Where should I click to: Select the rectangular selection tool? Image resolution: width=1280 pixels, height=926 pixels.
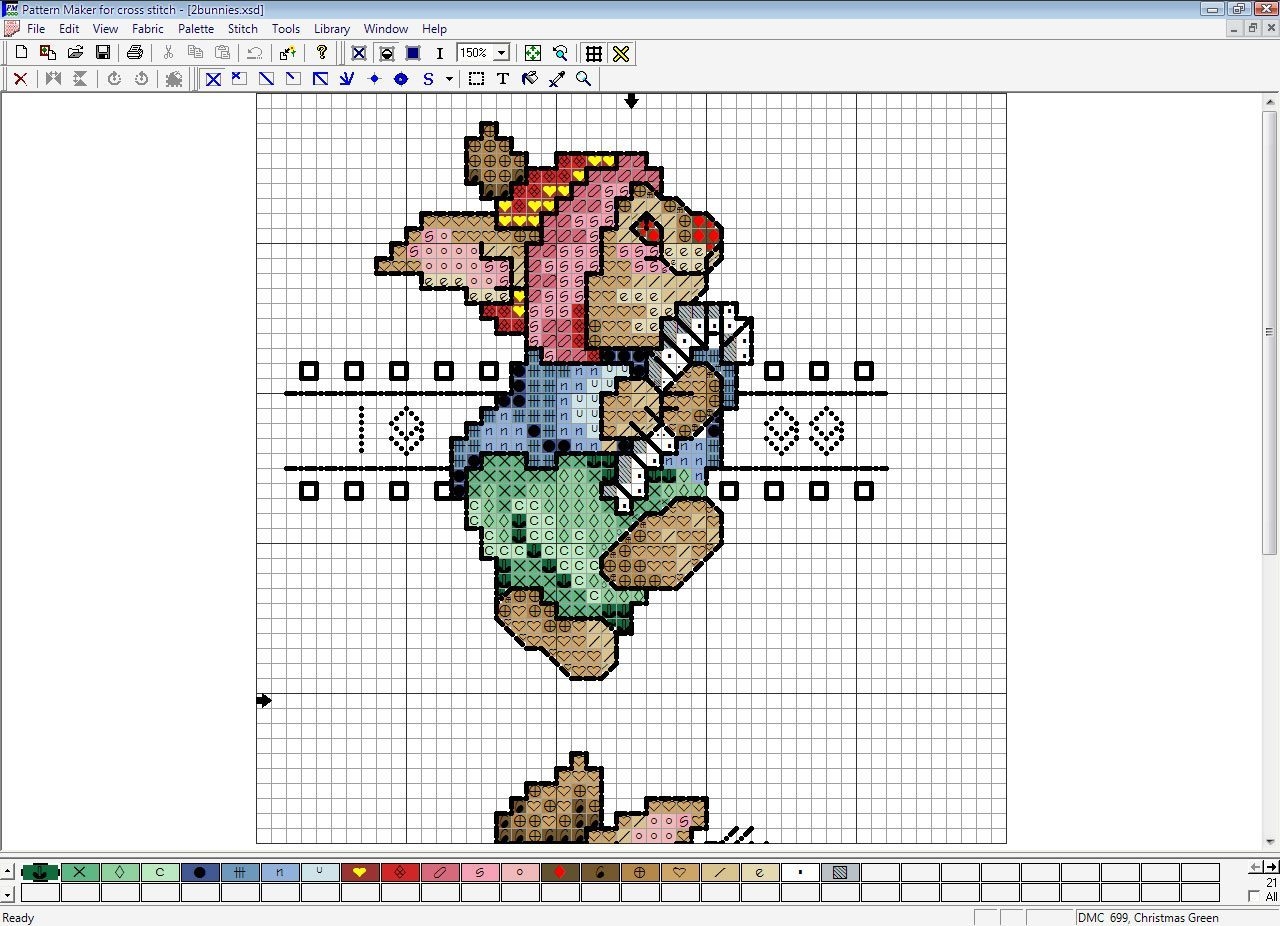click(476, 78)
